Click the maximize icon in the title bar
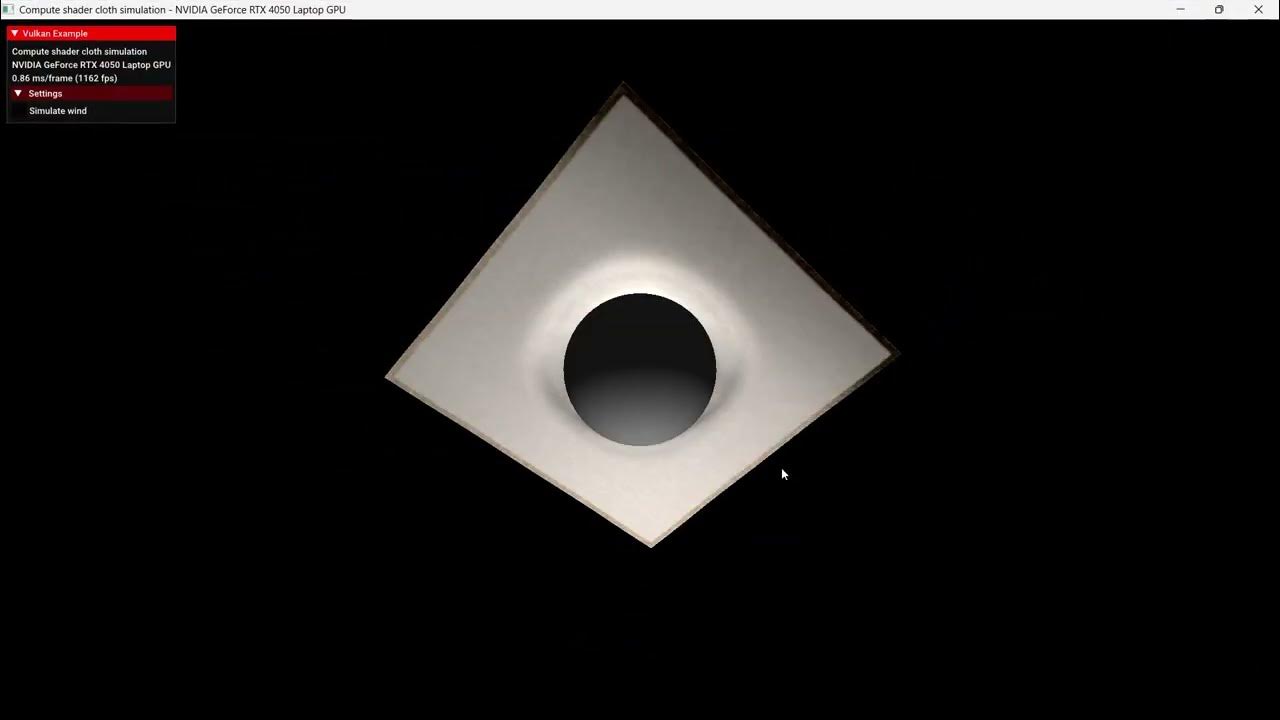The height and width of the screenshot is (720, 1280). [x=1219, y=9]
